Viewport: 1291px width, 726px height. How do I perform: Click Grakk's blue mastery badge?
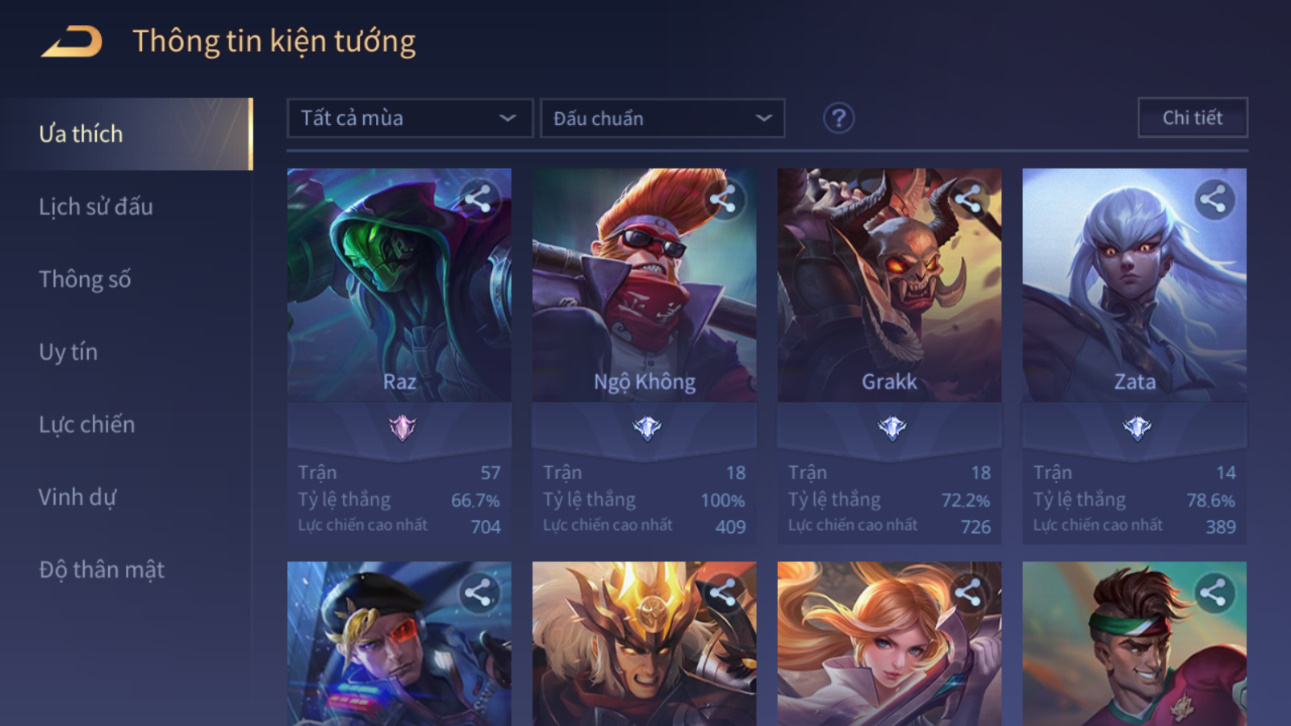(891, 428)
